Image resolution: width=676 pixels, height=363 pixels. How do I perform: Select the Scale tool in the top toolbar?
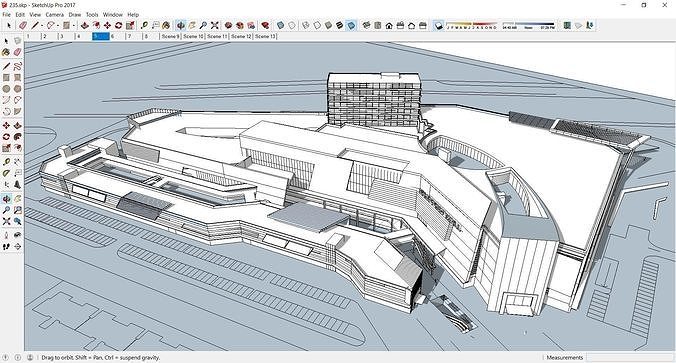(130, 25)
